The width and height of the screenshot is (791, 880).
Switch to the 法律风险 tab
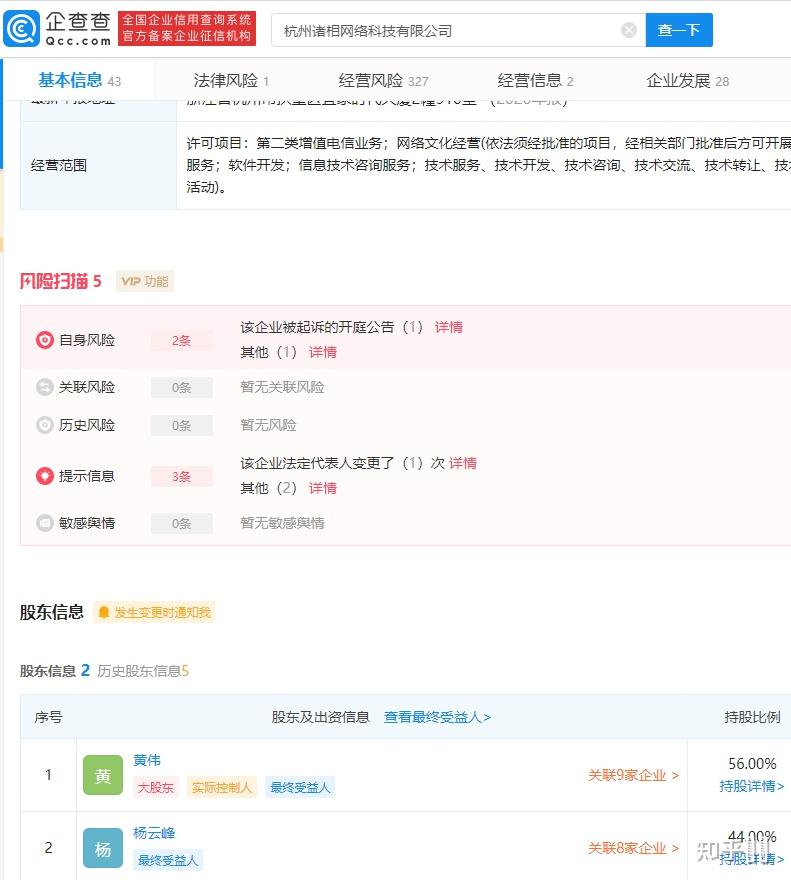pyautogui.click(x=231, y=81)
